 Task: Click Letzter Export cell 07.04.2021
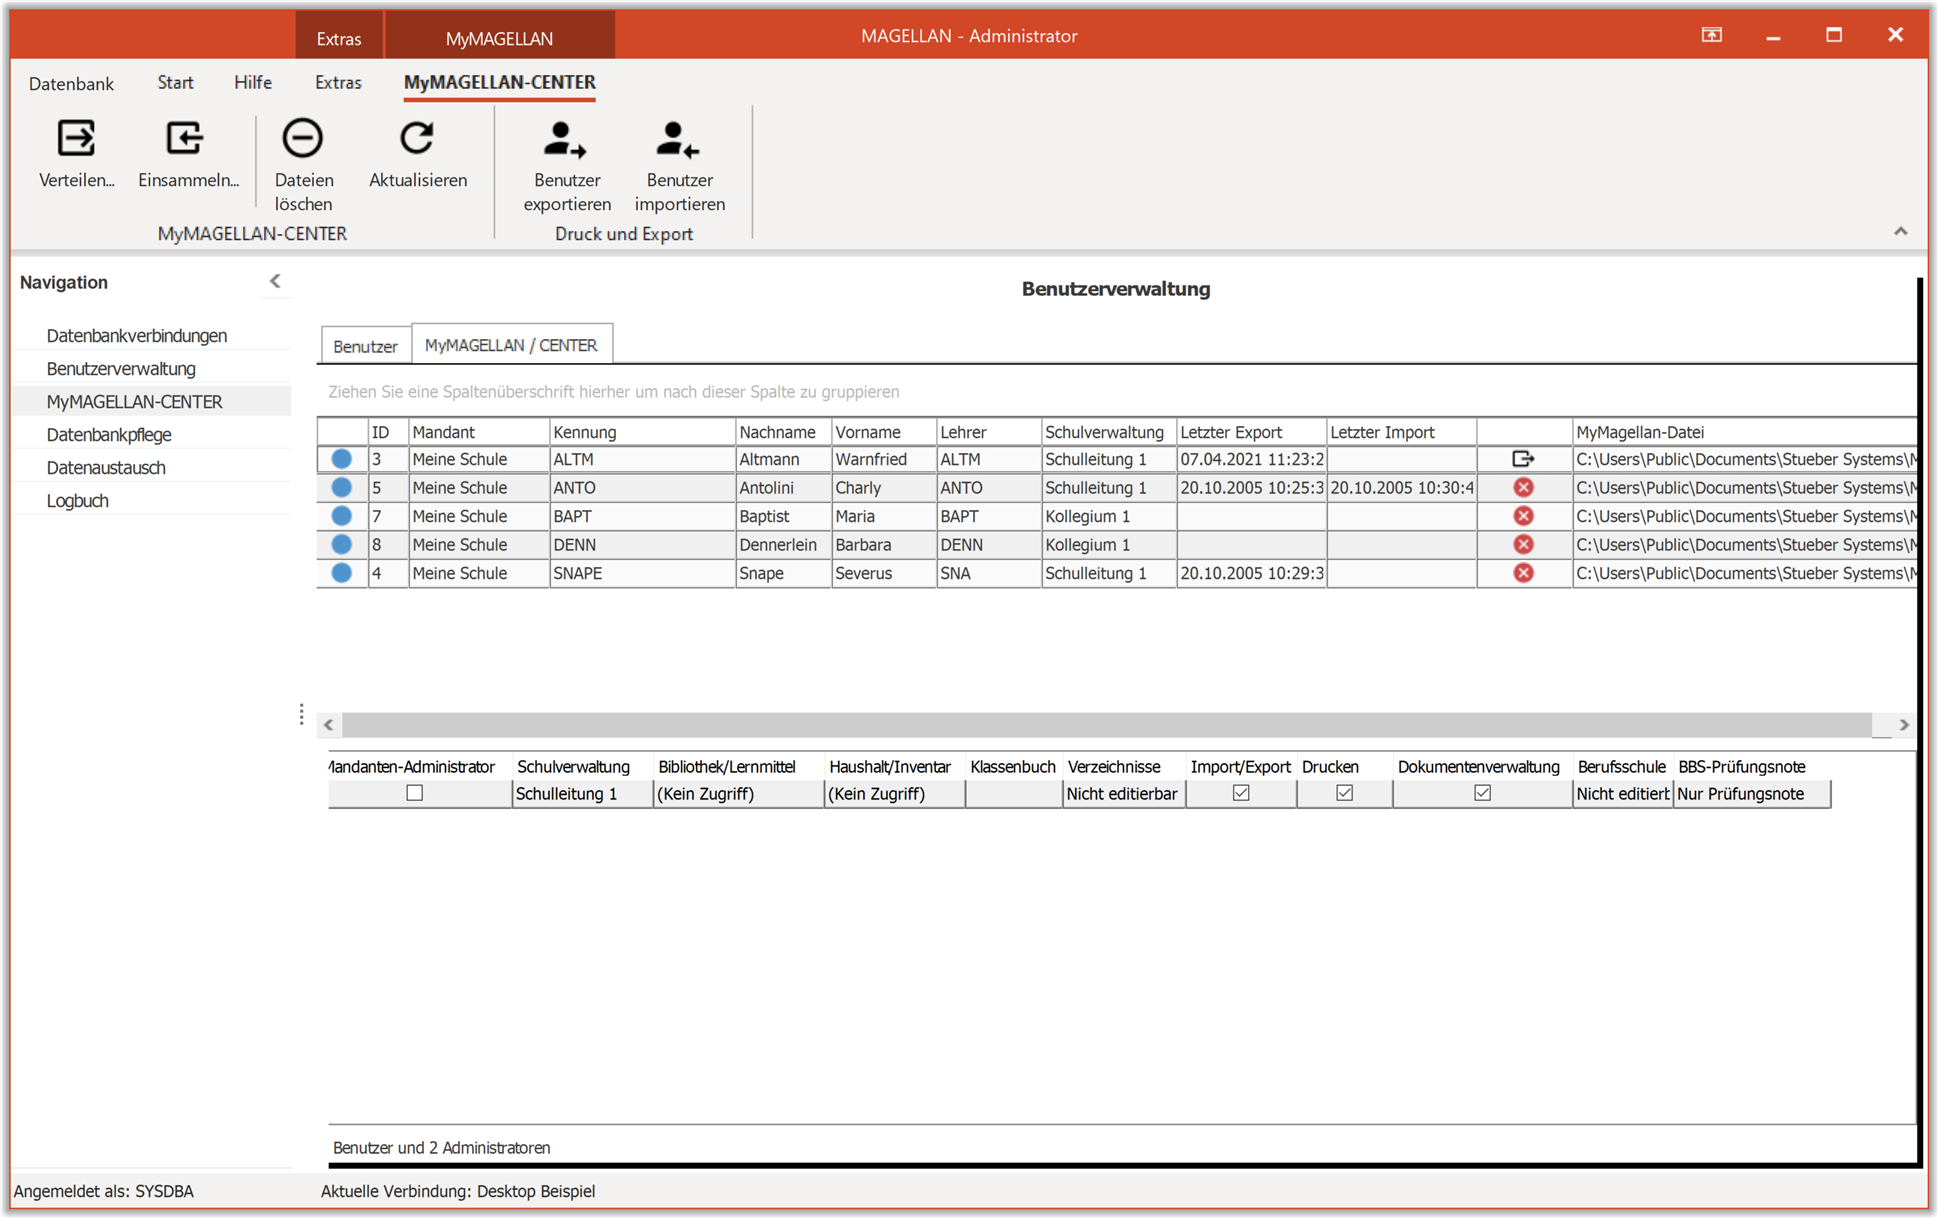tap(1251, 459)
